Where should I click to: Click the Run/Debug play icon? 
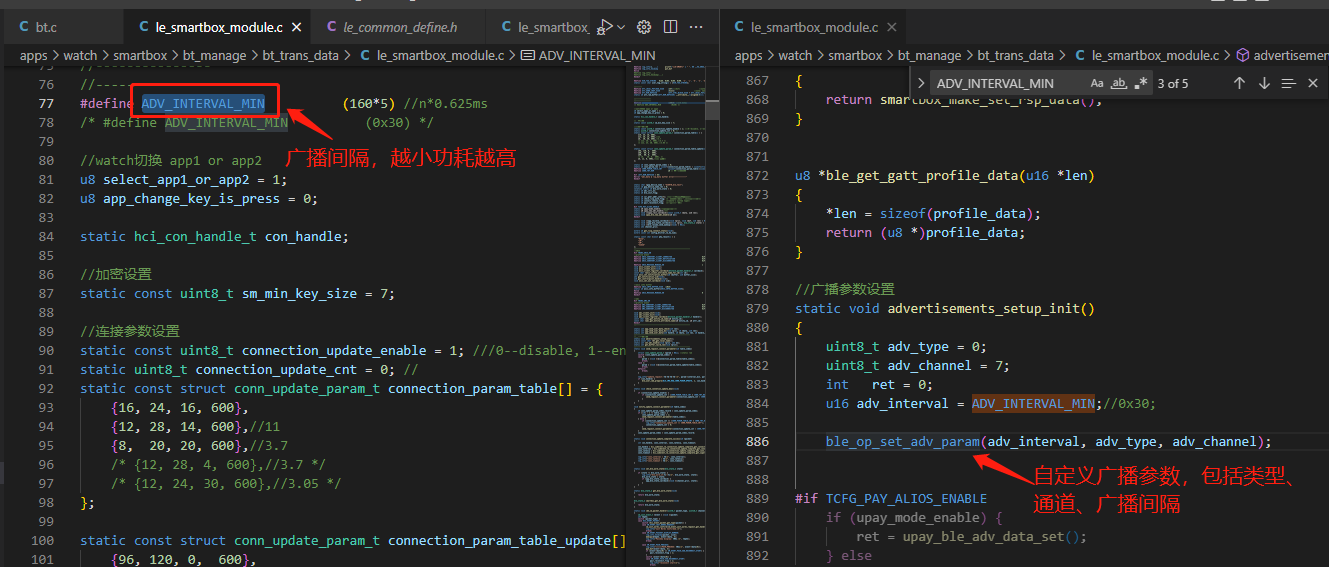click(x=605, y=27)
